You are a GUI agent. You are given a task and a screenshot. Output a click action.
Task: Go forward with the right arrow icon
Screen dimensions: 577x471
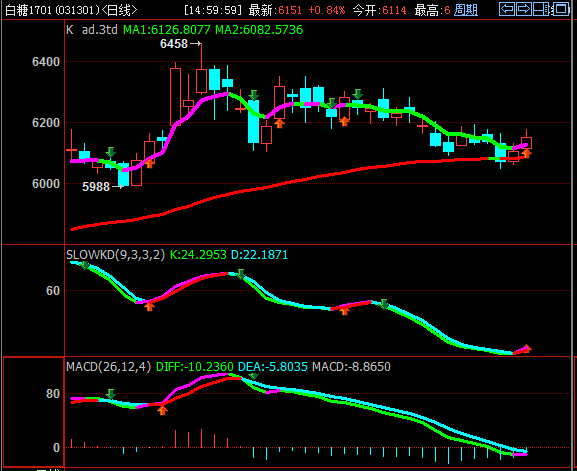point(524,9)
